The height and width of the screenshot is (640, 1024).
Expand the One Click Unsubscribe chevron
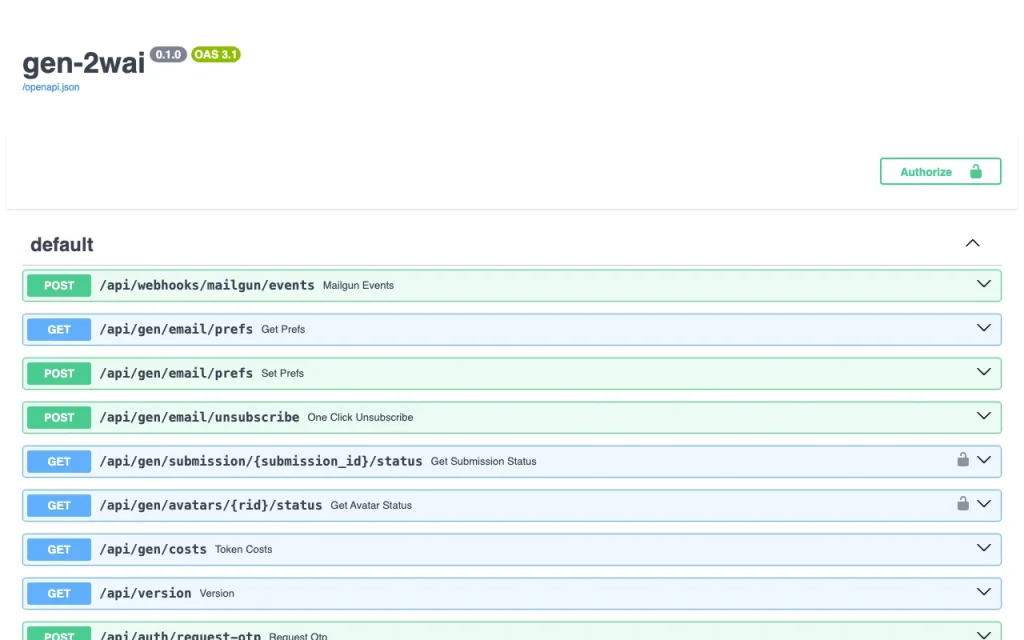(x=984, y=415)
